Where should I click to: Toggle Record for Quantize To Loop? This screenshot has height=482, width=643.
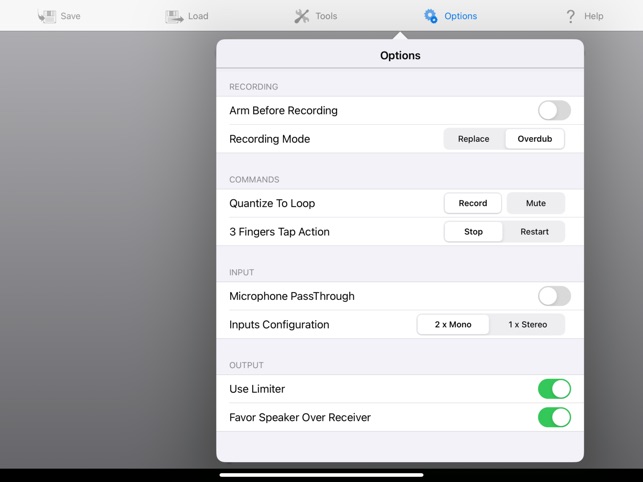[x=473, y=203]
